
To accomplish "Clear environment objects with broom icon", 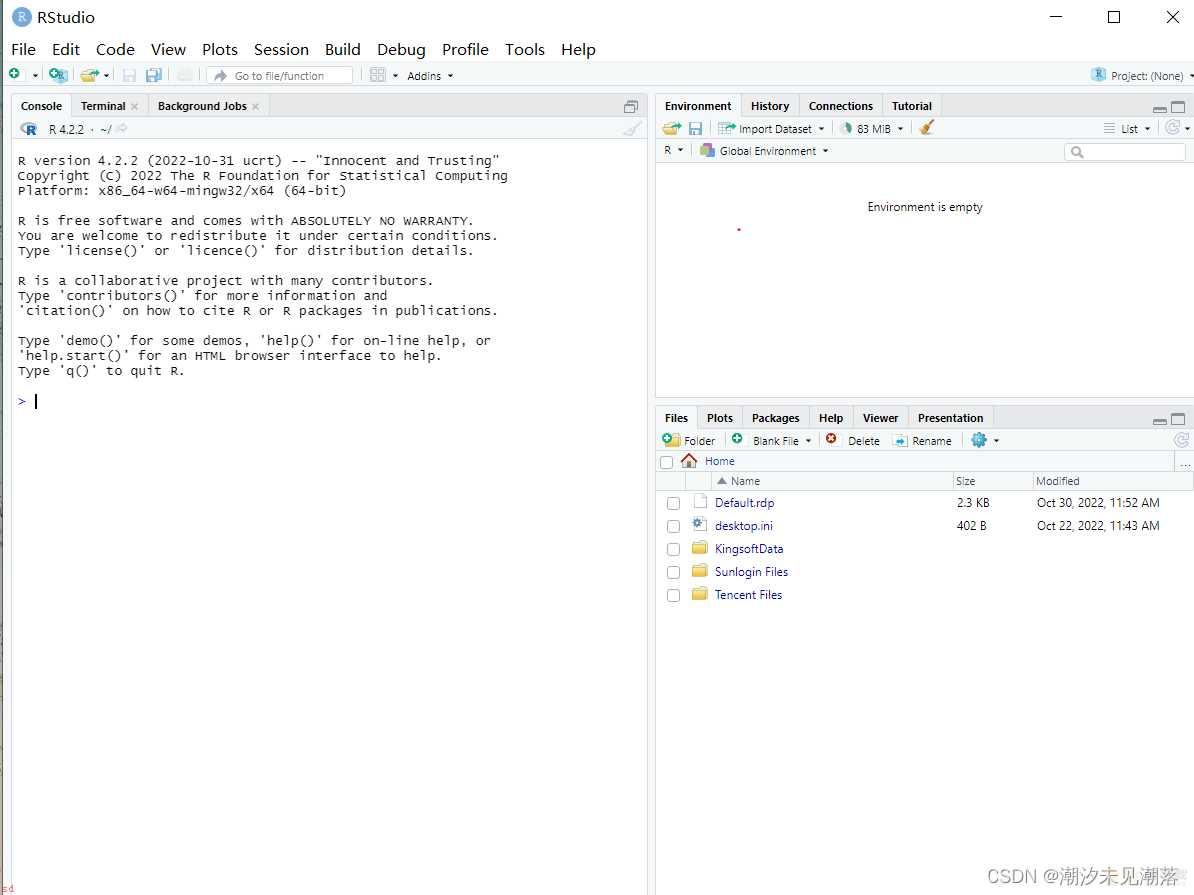I will click(926, 128).
